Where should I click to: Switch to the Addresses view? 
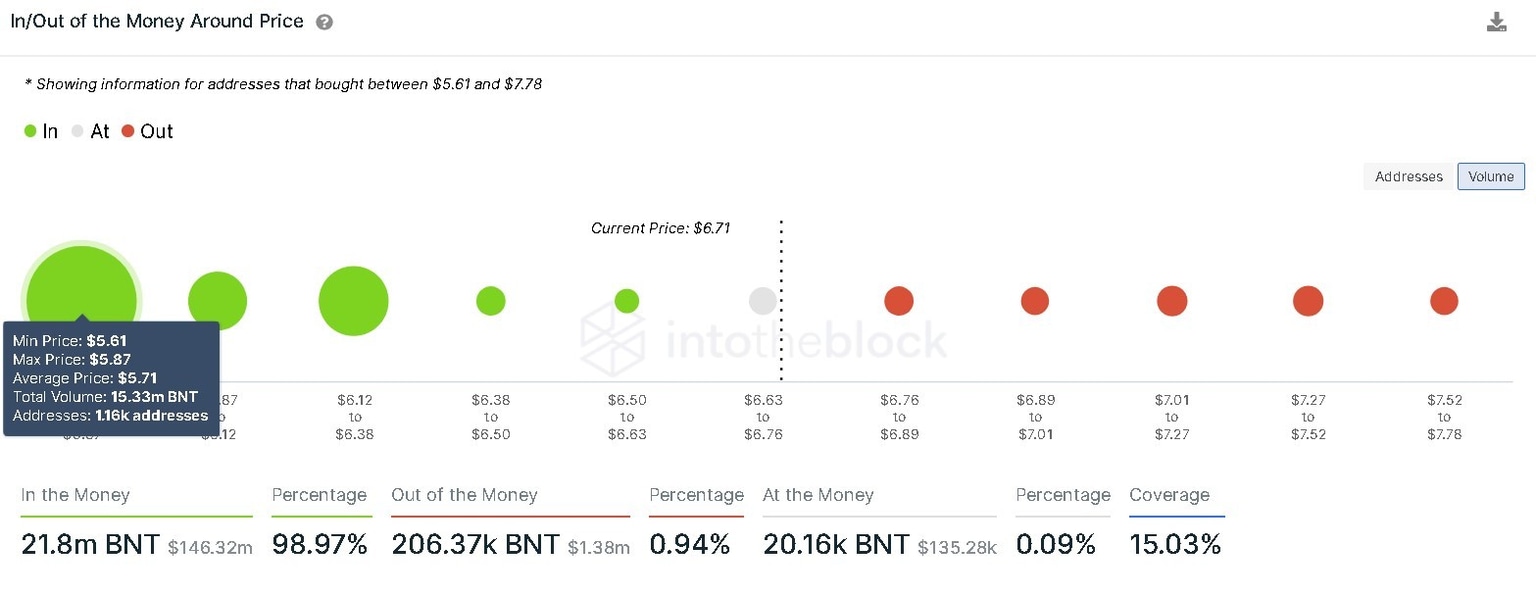tap(1408, 176)
